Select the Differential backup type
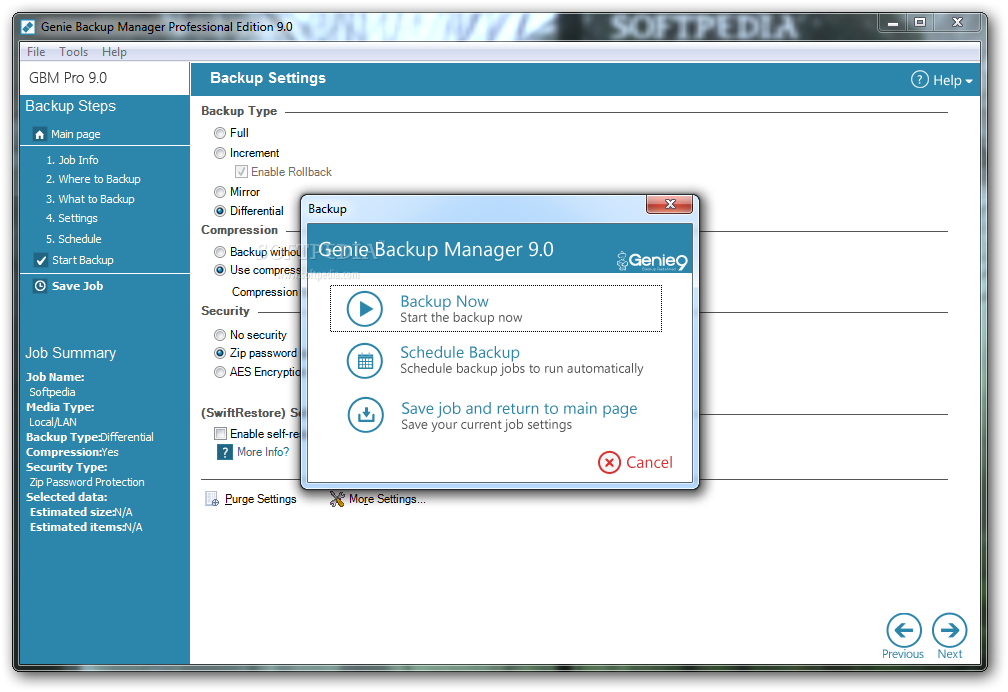Screen dimensions: 1008x692 [x=220, y=211]
